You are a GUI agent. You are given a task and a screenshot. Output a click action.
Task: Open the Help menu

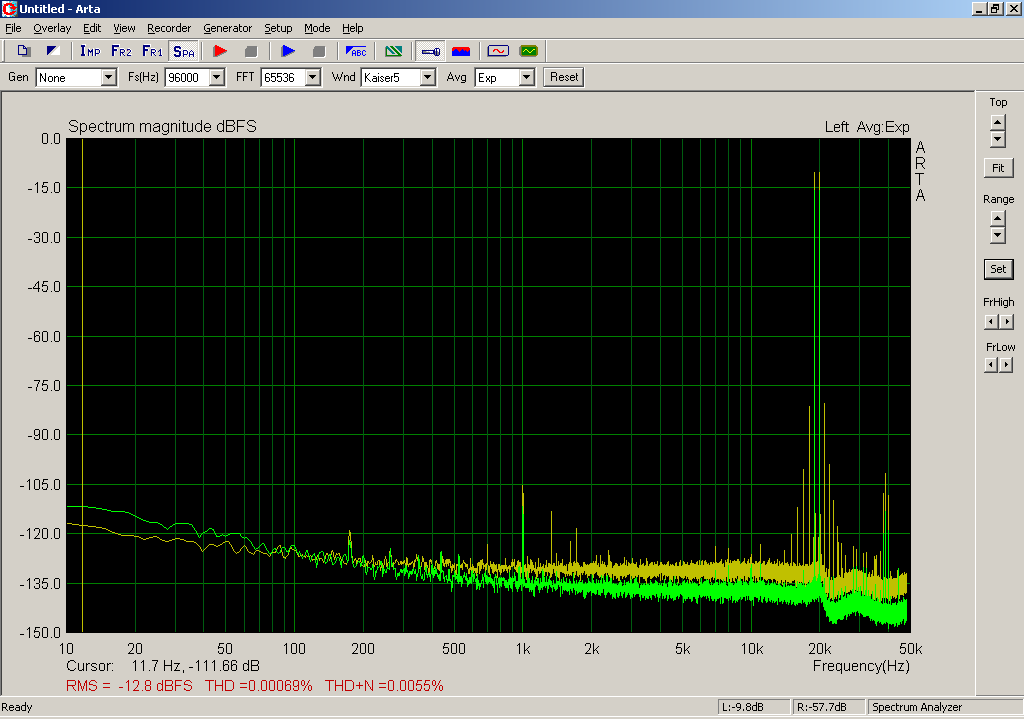[x=352, y=28]
